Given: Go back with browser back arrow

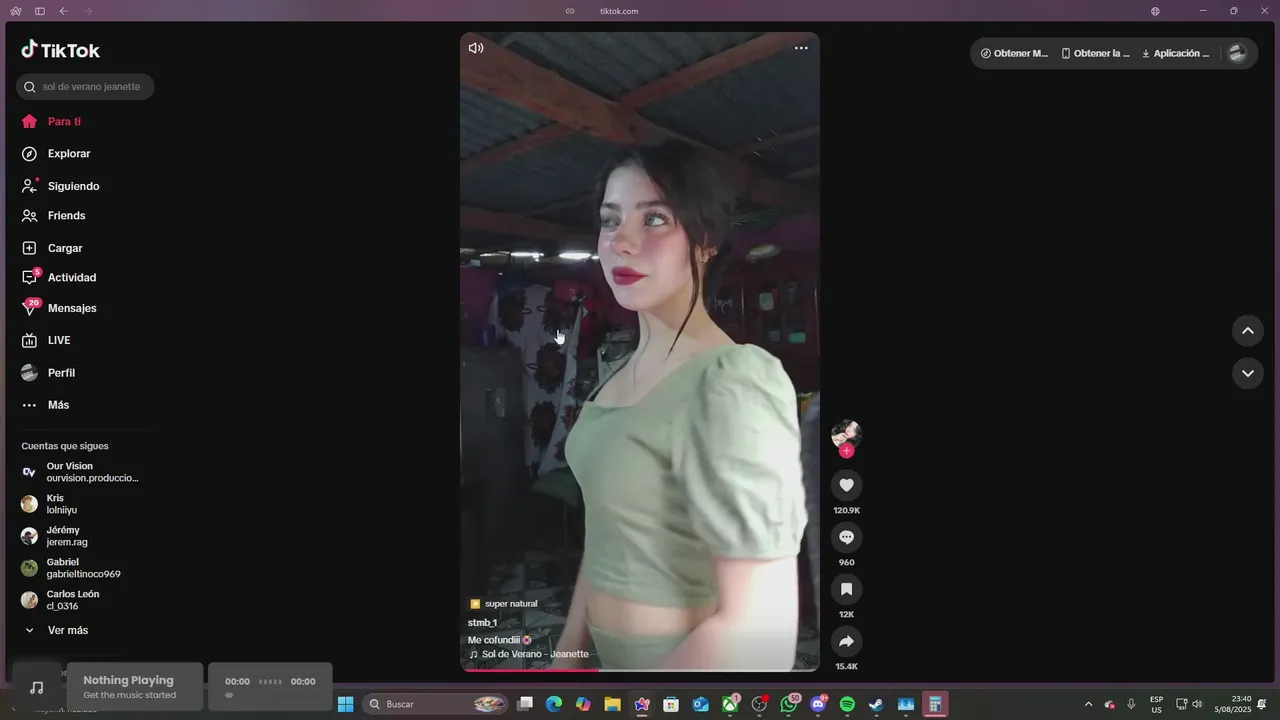Looking at the screenshot, I should pyautogui.click(x=64, y=11).
